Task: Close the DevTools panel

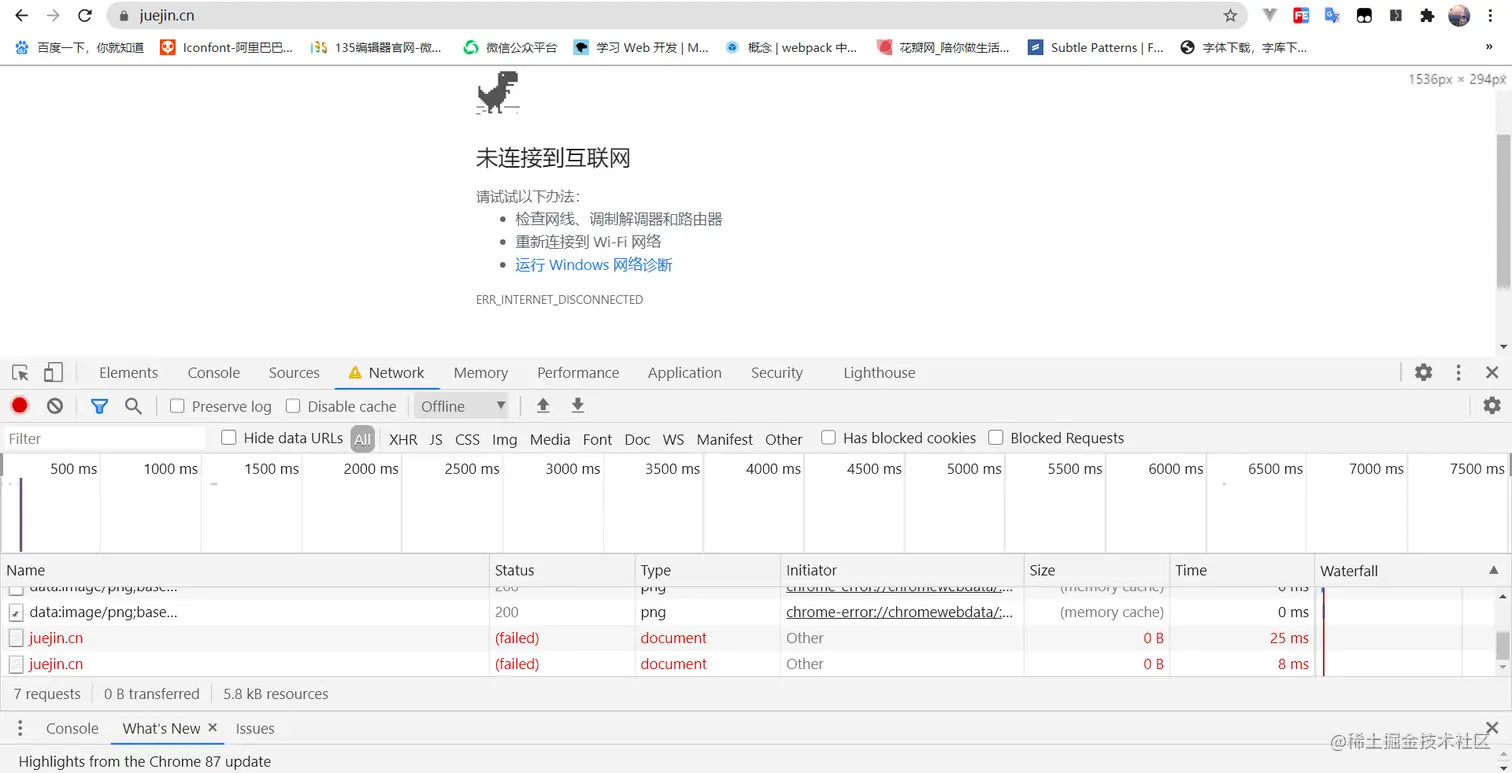Action: tap(1492, 373)
